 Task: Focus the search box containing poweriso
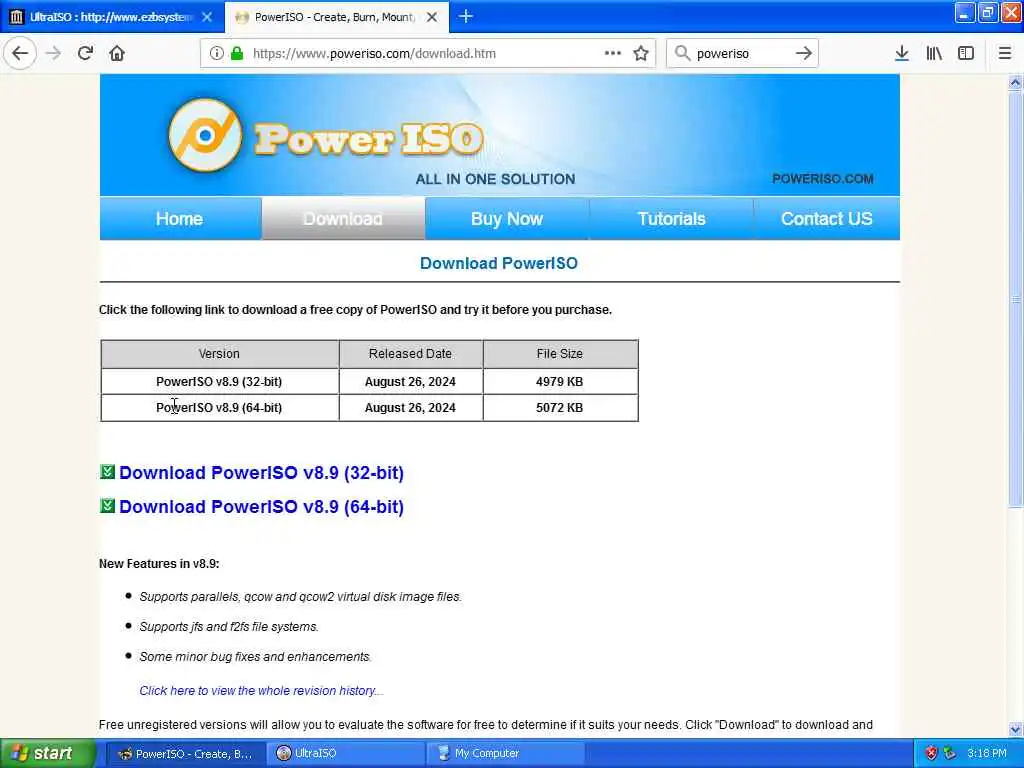(741, 53)
